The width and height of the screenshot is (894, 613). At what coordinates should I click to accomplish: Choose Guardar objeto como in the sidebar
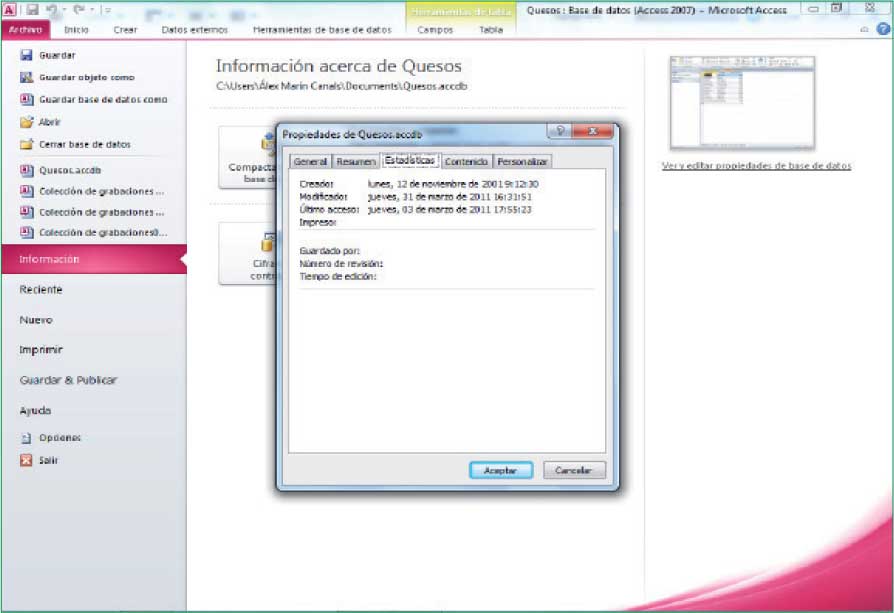pyautogui.click(x=86, y=77)
